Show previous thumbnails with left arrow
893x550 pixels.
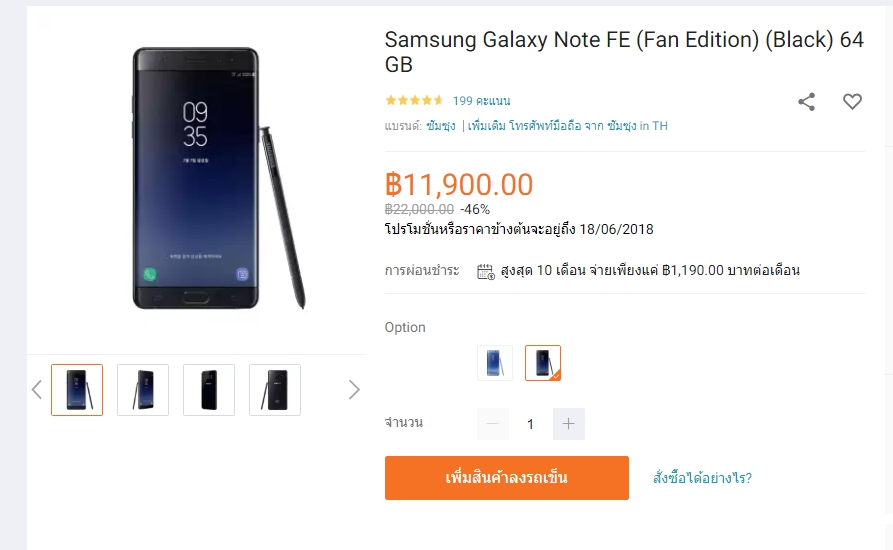[x=36, y=390]
